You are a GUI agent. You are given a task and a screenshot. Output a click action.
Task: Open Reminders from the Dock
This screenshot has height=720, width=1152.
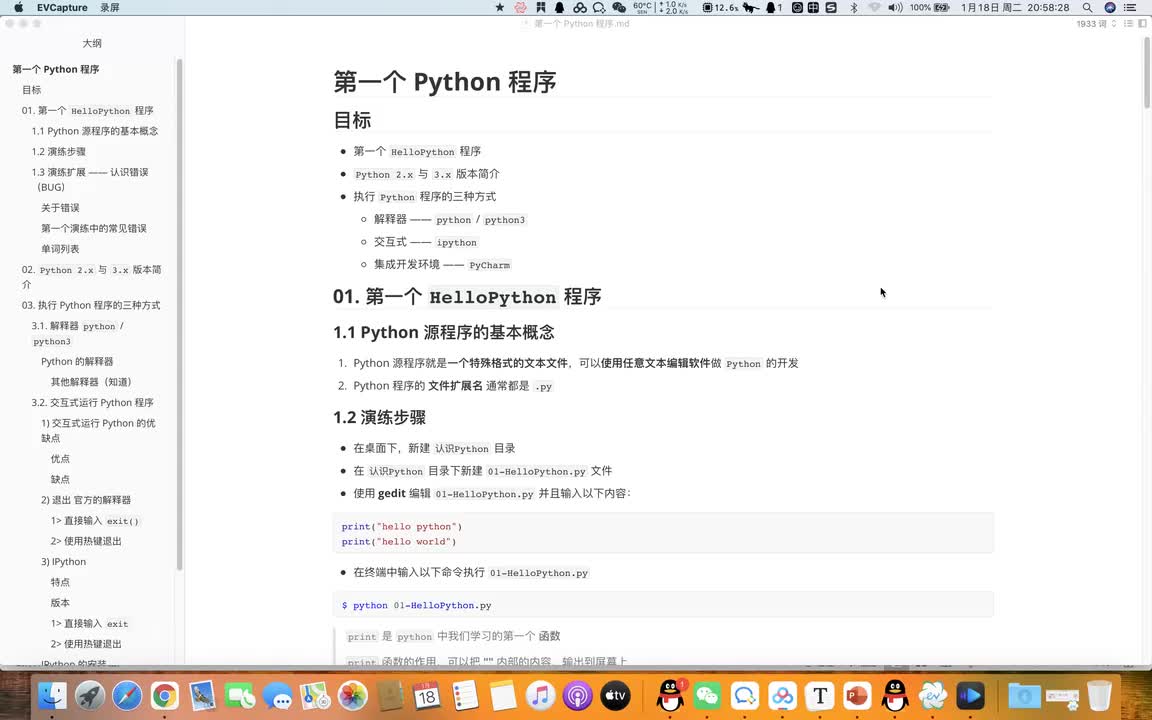[x=464, y=695]
